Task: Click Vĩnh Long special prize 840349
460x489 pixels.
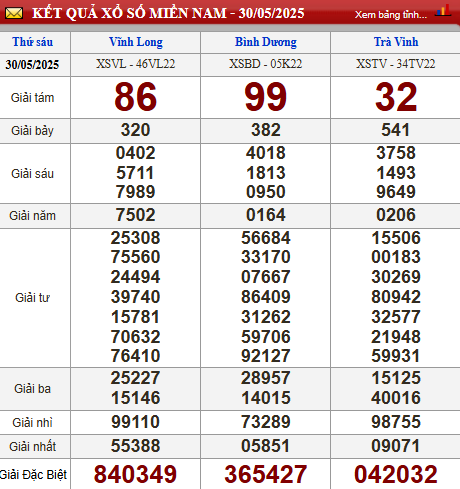Action: 135,474
